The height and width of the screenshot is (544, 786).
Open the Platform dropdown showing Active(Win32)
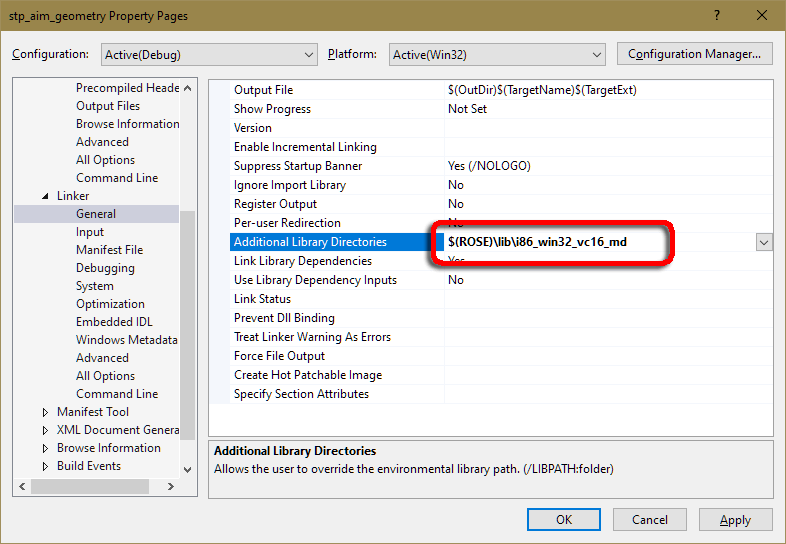(497, 55)
